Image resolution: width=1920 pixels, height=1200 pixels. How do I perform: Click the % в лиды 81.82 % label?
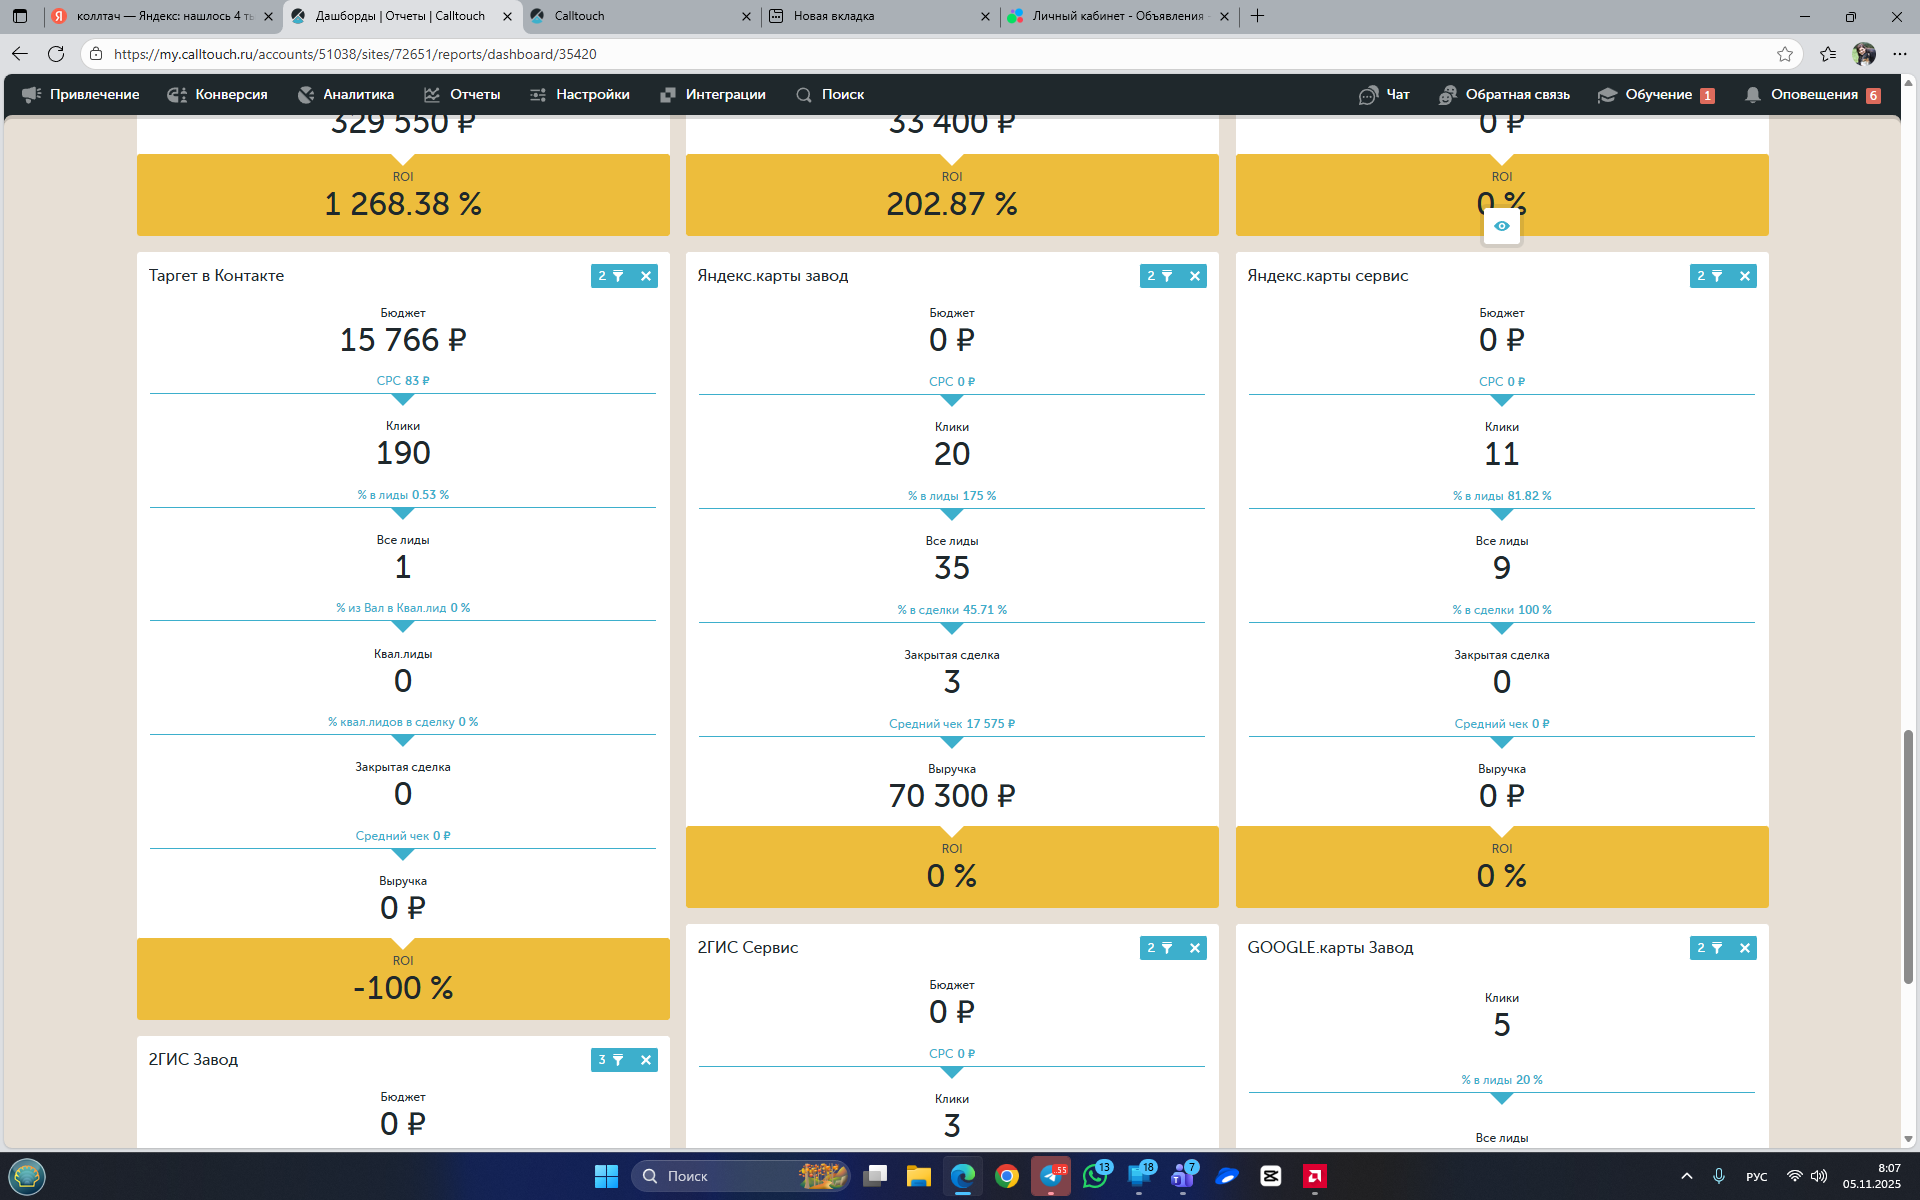1502,496
